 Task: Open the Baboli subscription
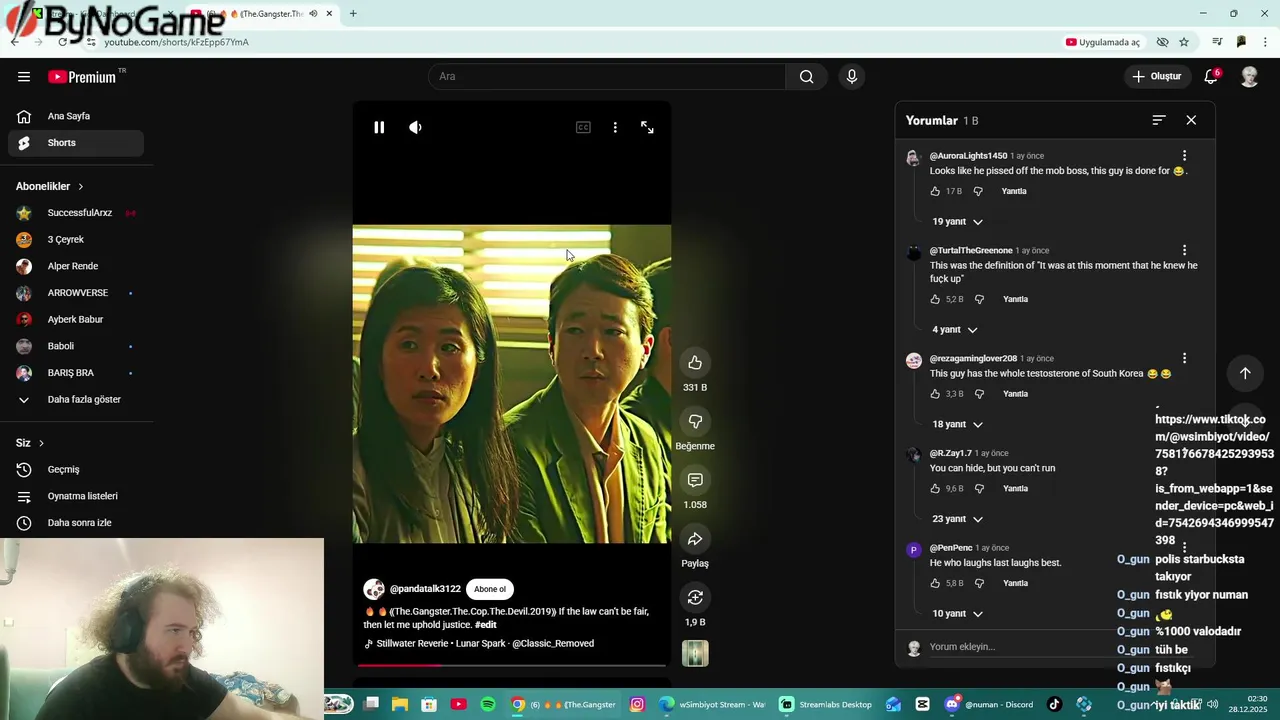76,346
